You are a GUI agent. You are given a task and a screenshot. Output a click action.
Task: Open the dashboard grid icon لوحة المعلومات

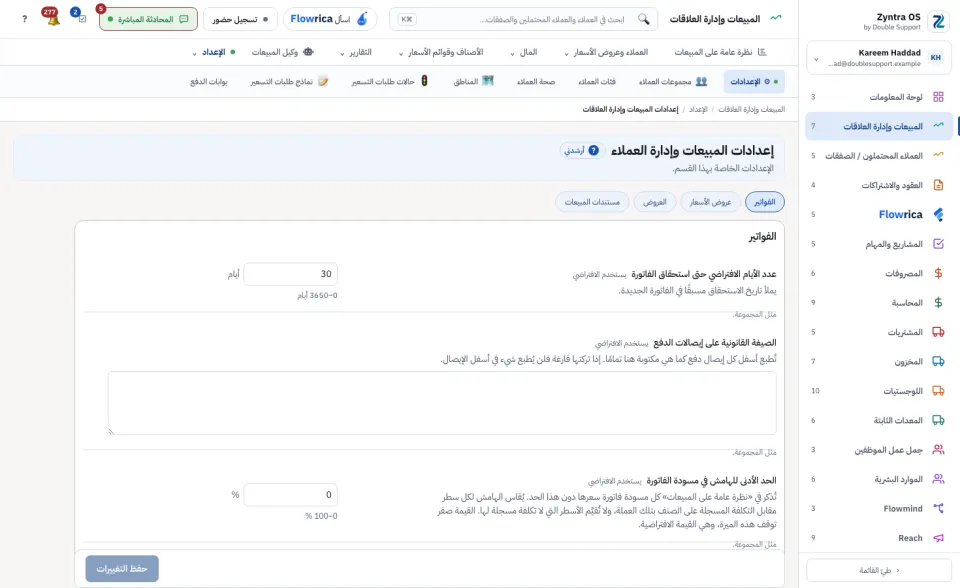pyautogui.click(x=938, y=97)
